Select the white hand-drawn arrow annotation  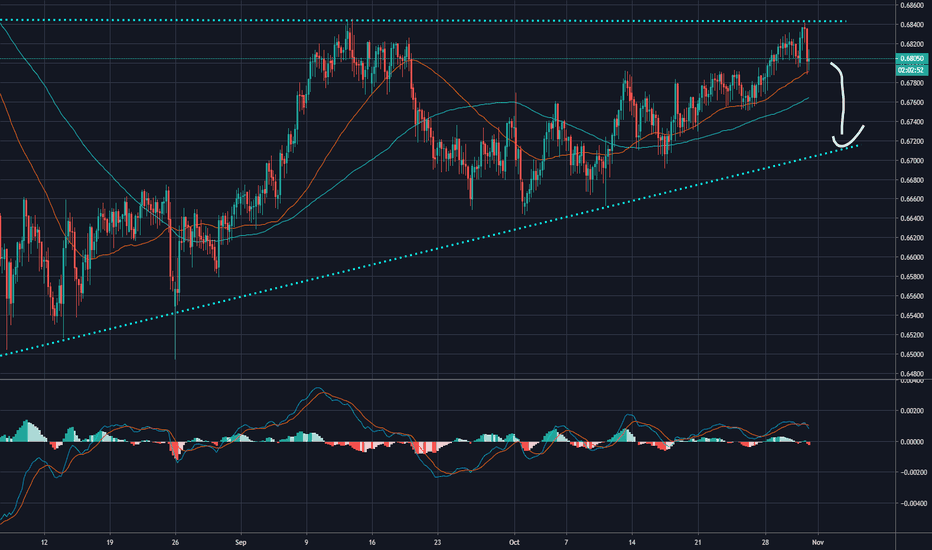[846, 105]
